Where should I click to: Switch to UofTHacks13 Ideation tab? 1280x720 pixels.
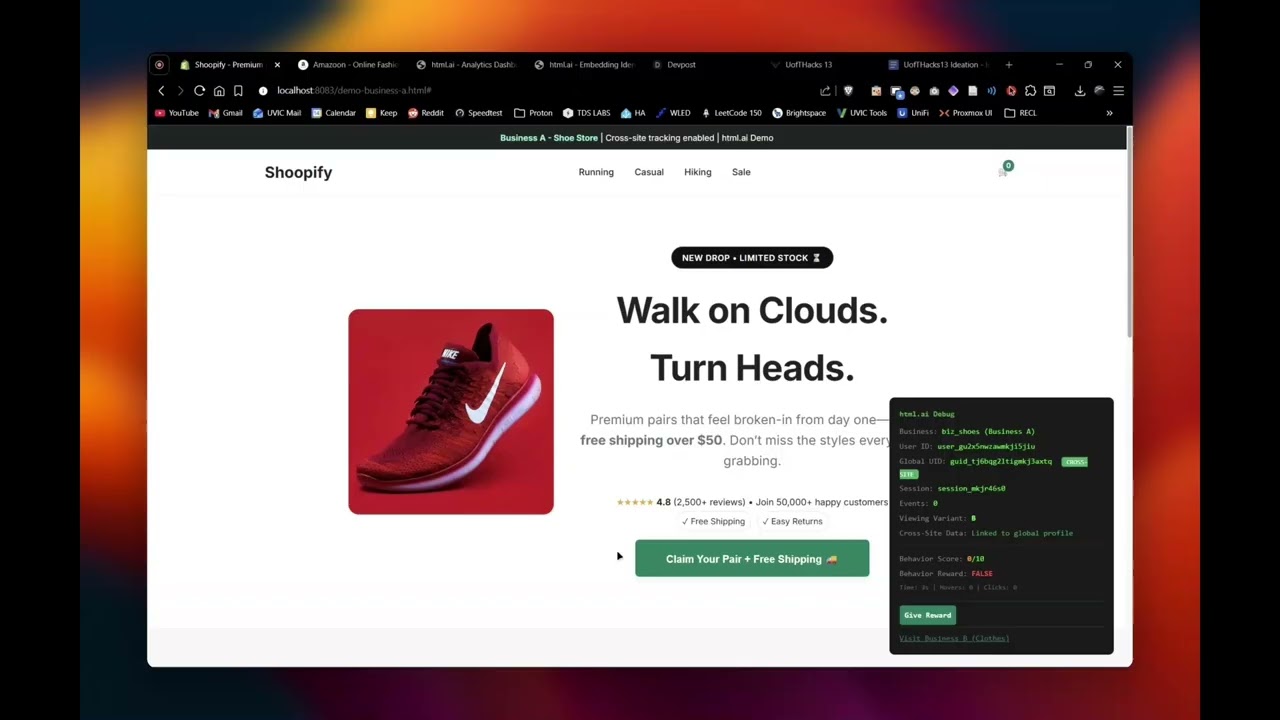coord(938,65)
